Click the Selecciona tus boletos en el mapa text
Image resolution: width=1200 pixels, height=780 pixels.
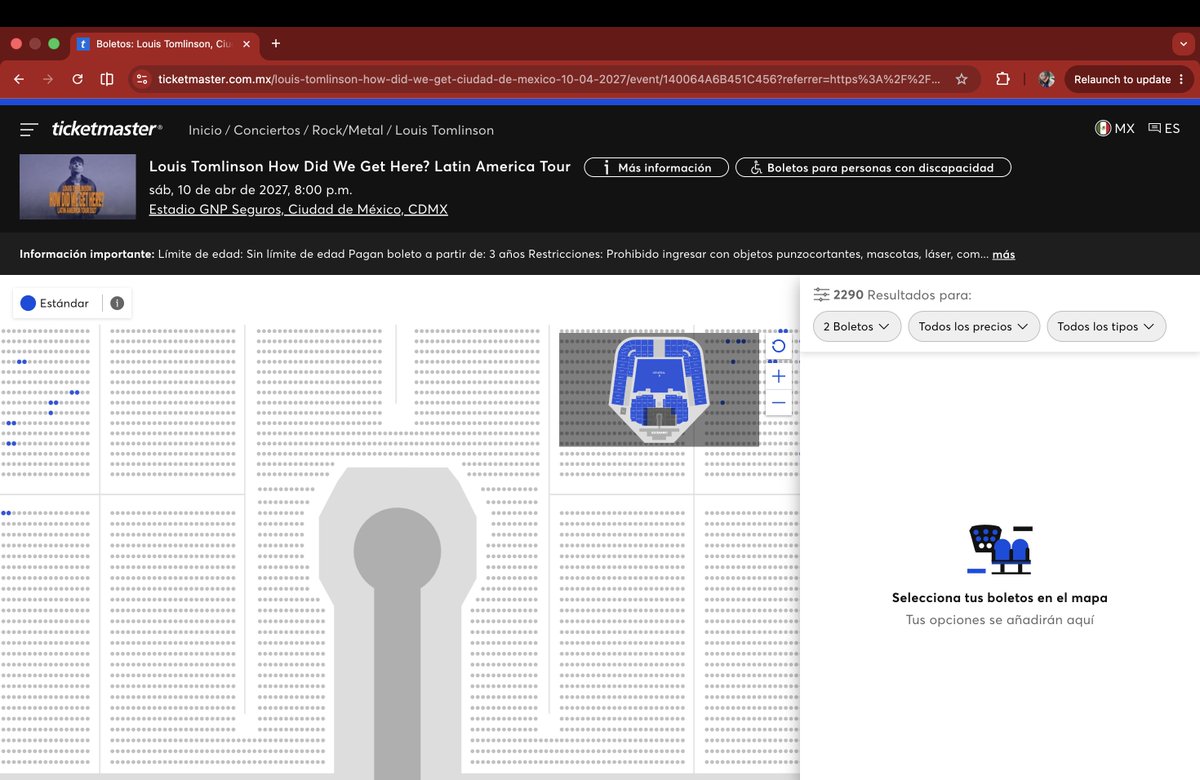pyautogui.click(x=1000, y=598)
